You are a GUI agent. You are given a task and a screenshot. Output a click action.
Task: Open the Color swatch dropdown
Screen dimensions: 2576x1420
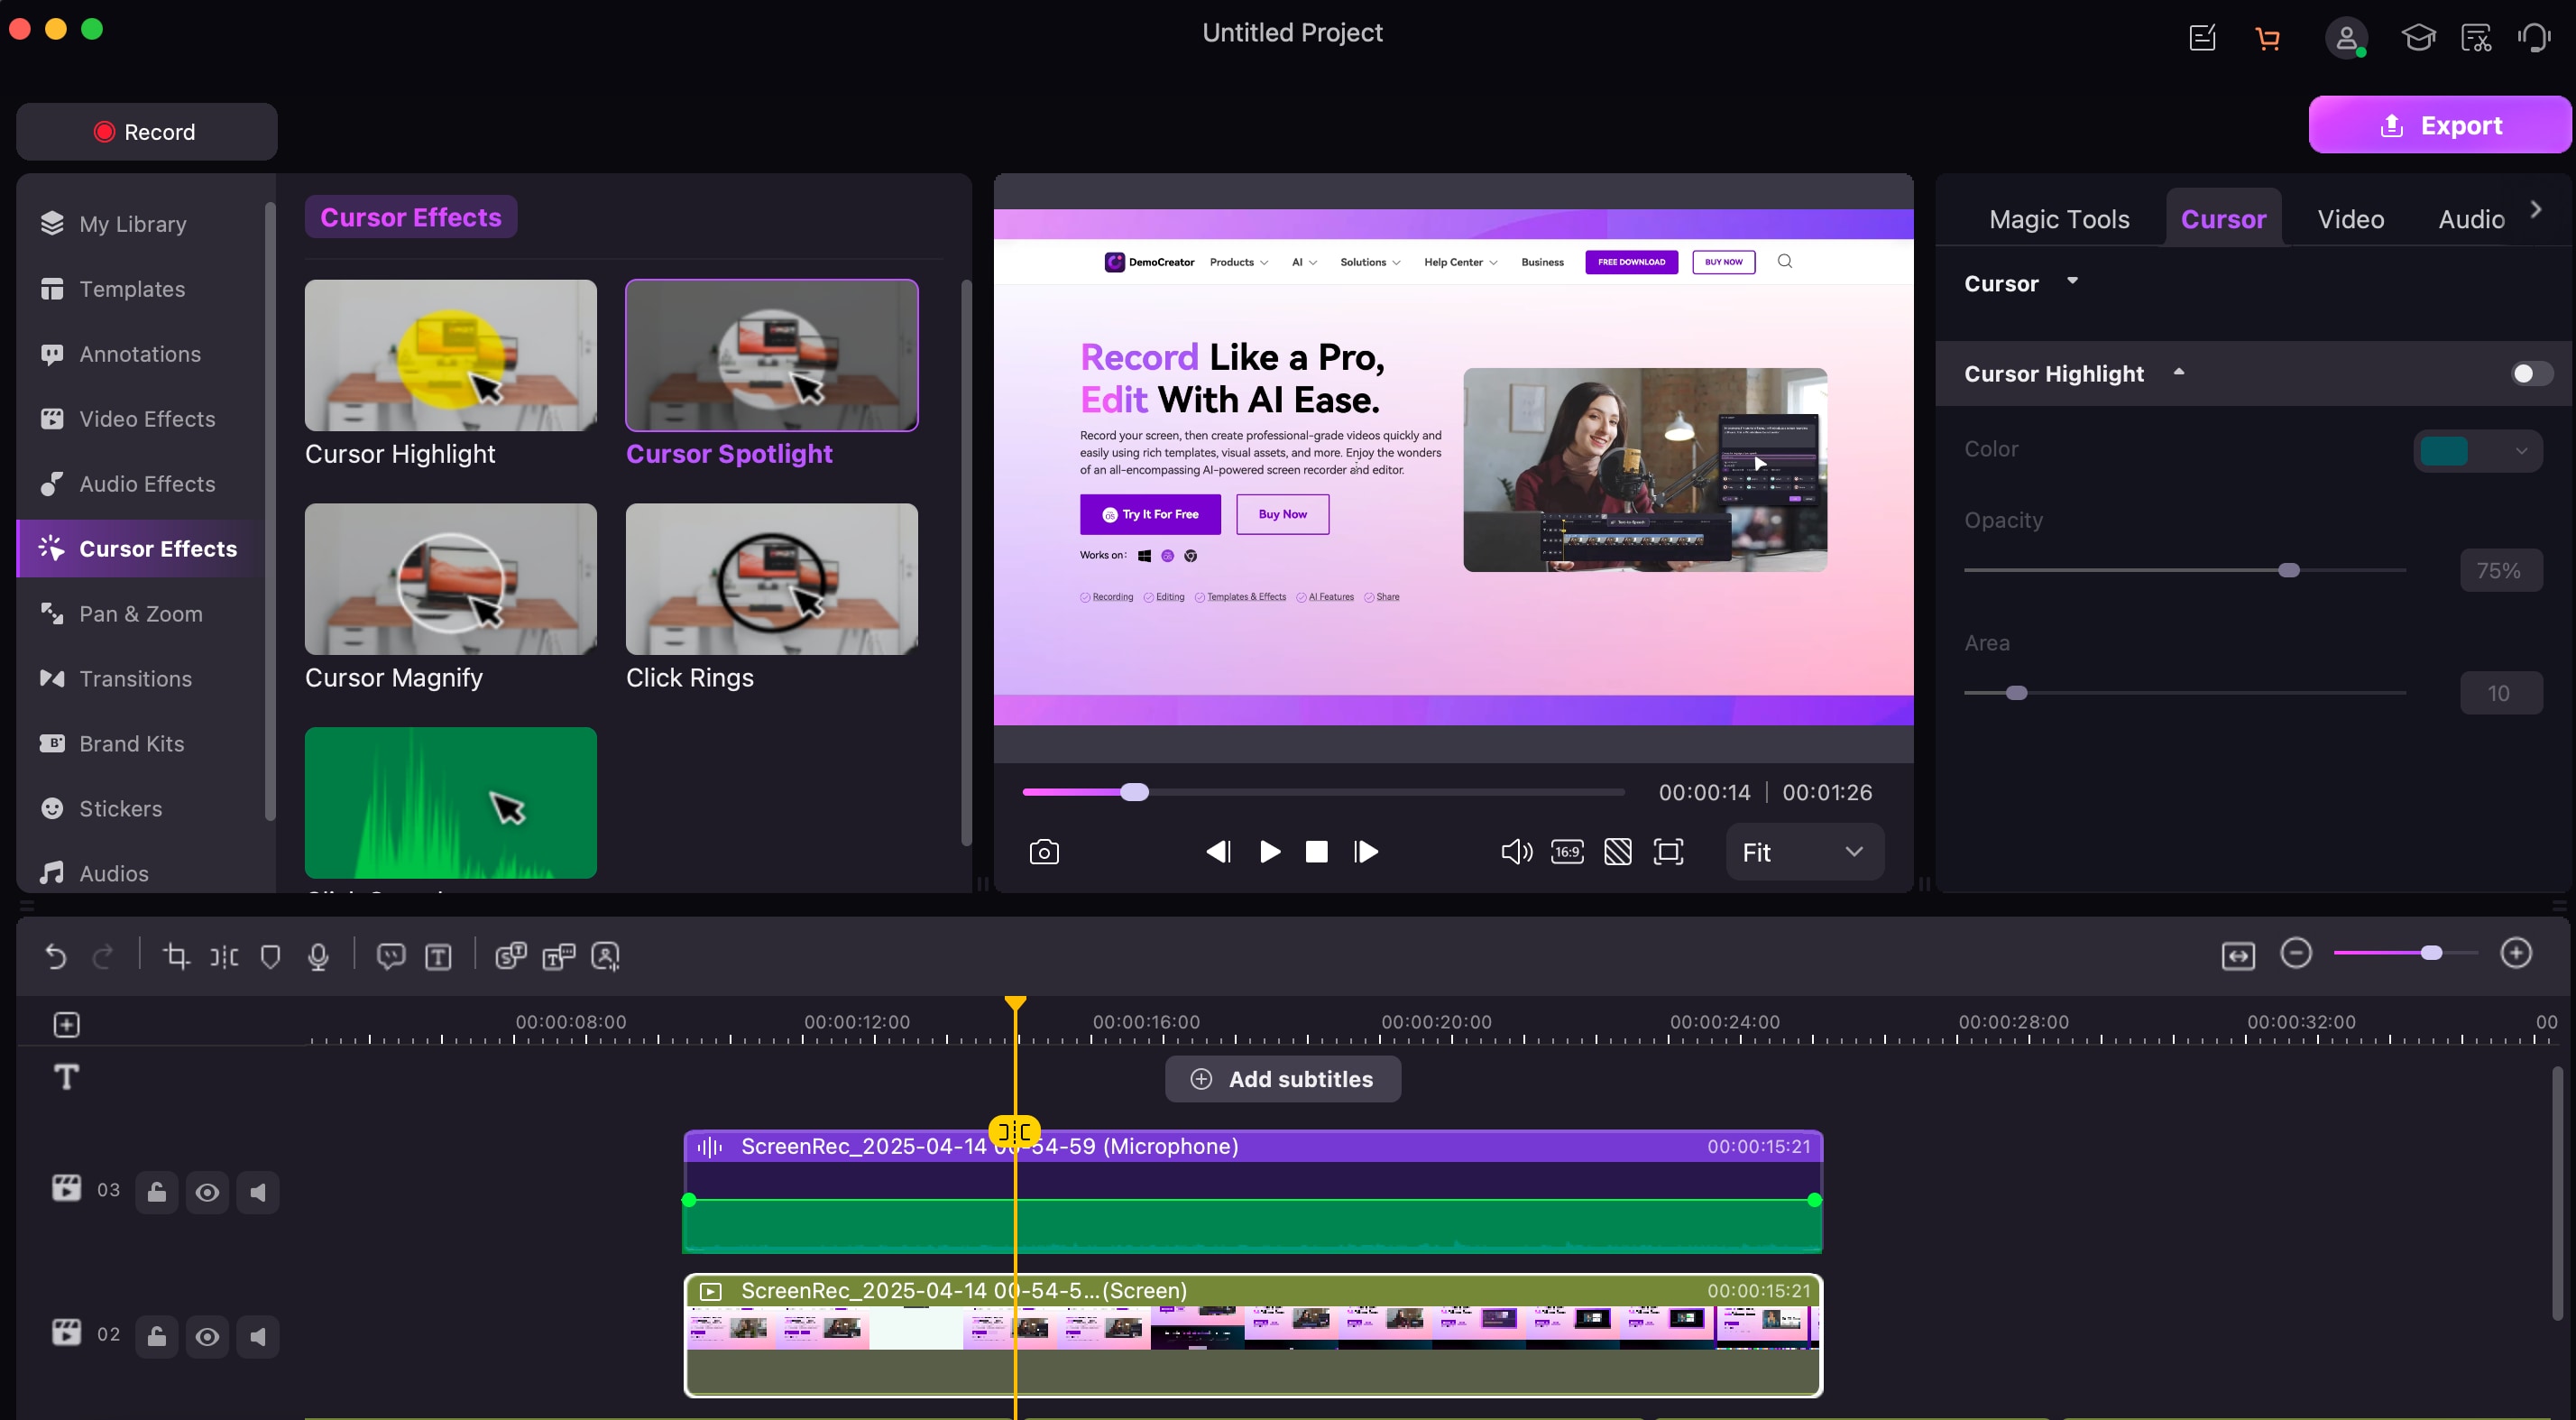coord(2477,451)
